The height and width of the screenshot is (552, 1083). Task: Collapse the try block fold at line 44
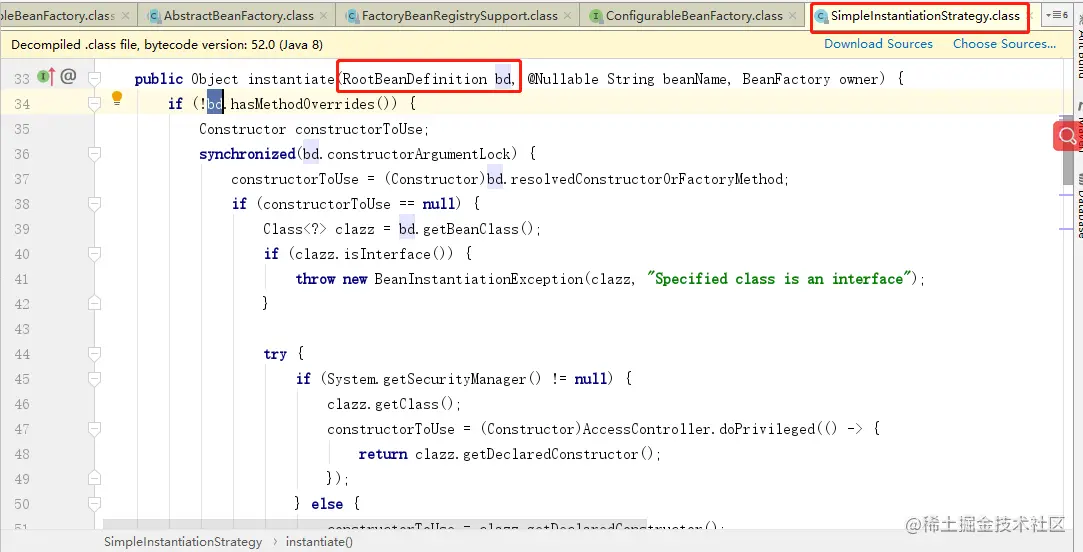95,354
